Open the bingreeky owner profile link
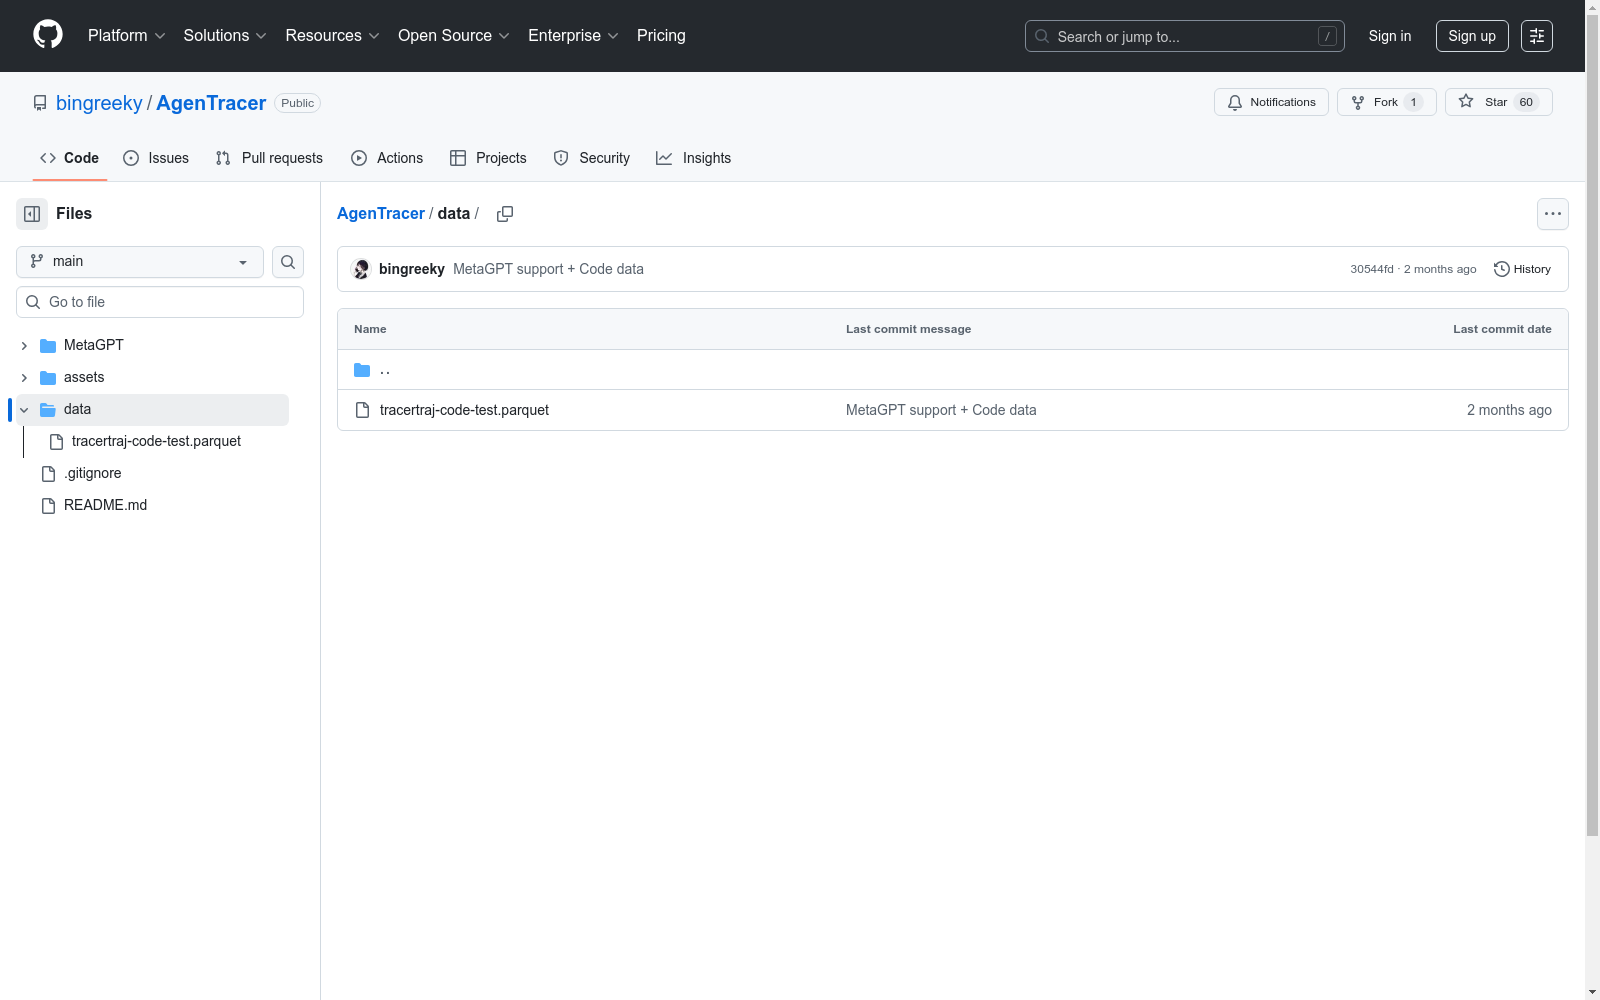The width and height of the screenshot is (1600, 1000). (99, 103)
